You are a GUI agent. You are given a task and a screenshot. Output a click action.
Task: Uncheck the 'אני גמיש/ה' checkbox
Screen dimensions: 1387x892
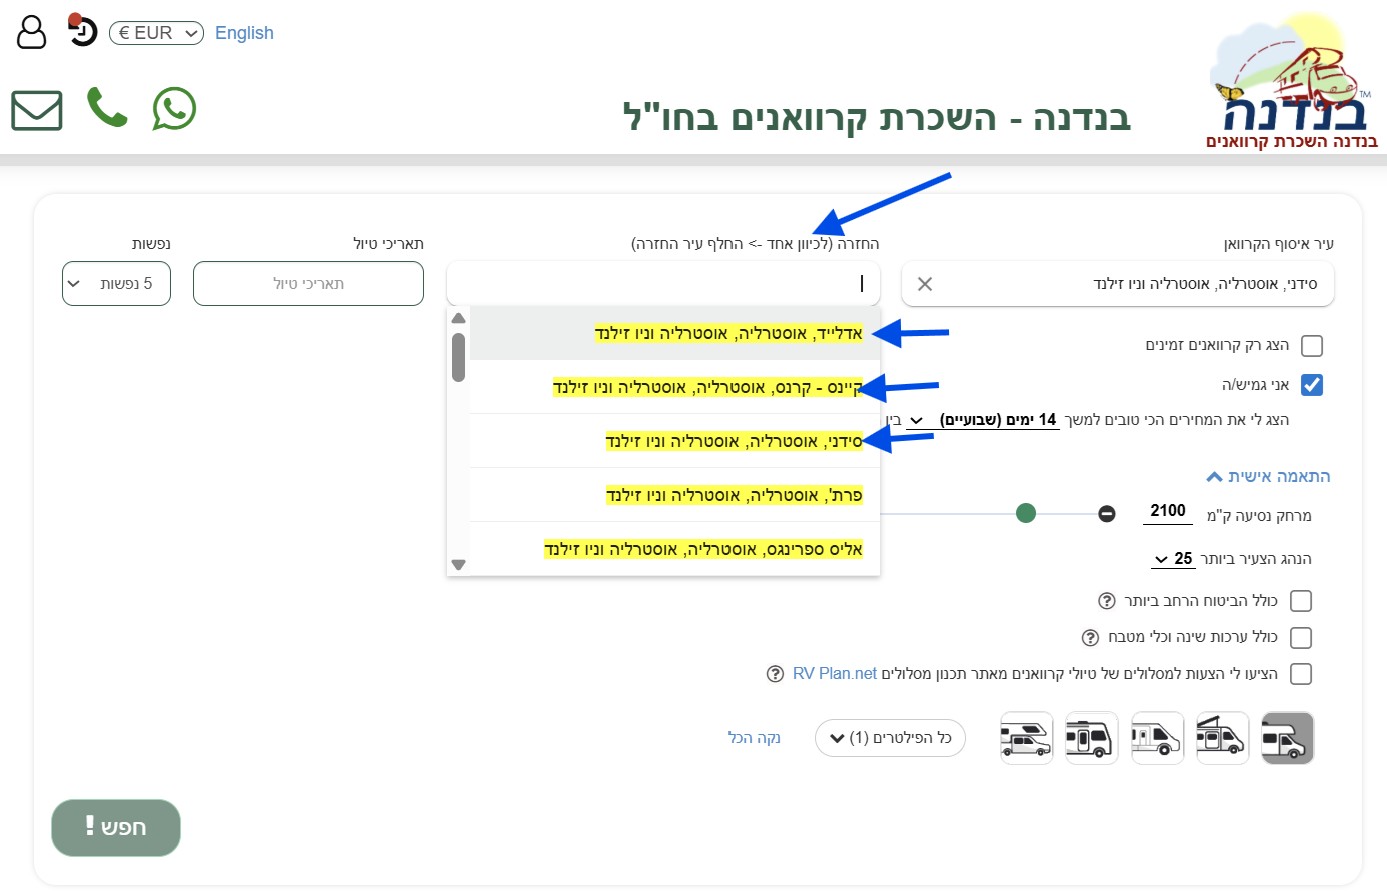1312,385
